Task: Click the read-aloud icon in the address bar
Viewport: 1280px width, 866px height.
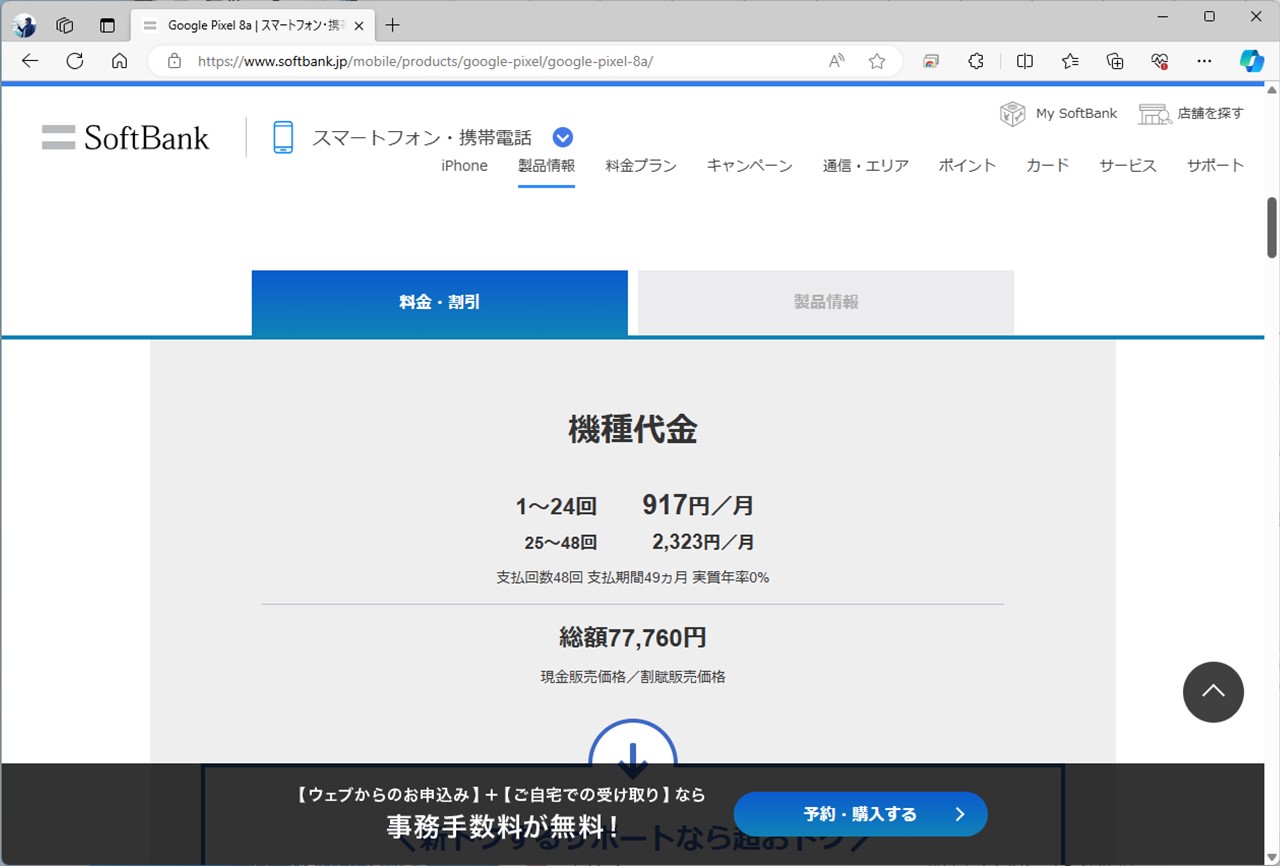Action: [836, 61]
